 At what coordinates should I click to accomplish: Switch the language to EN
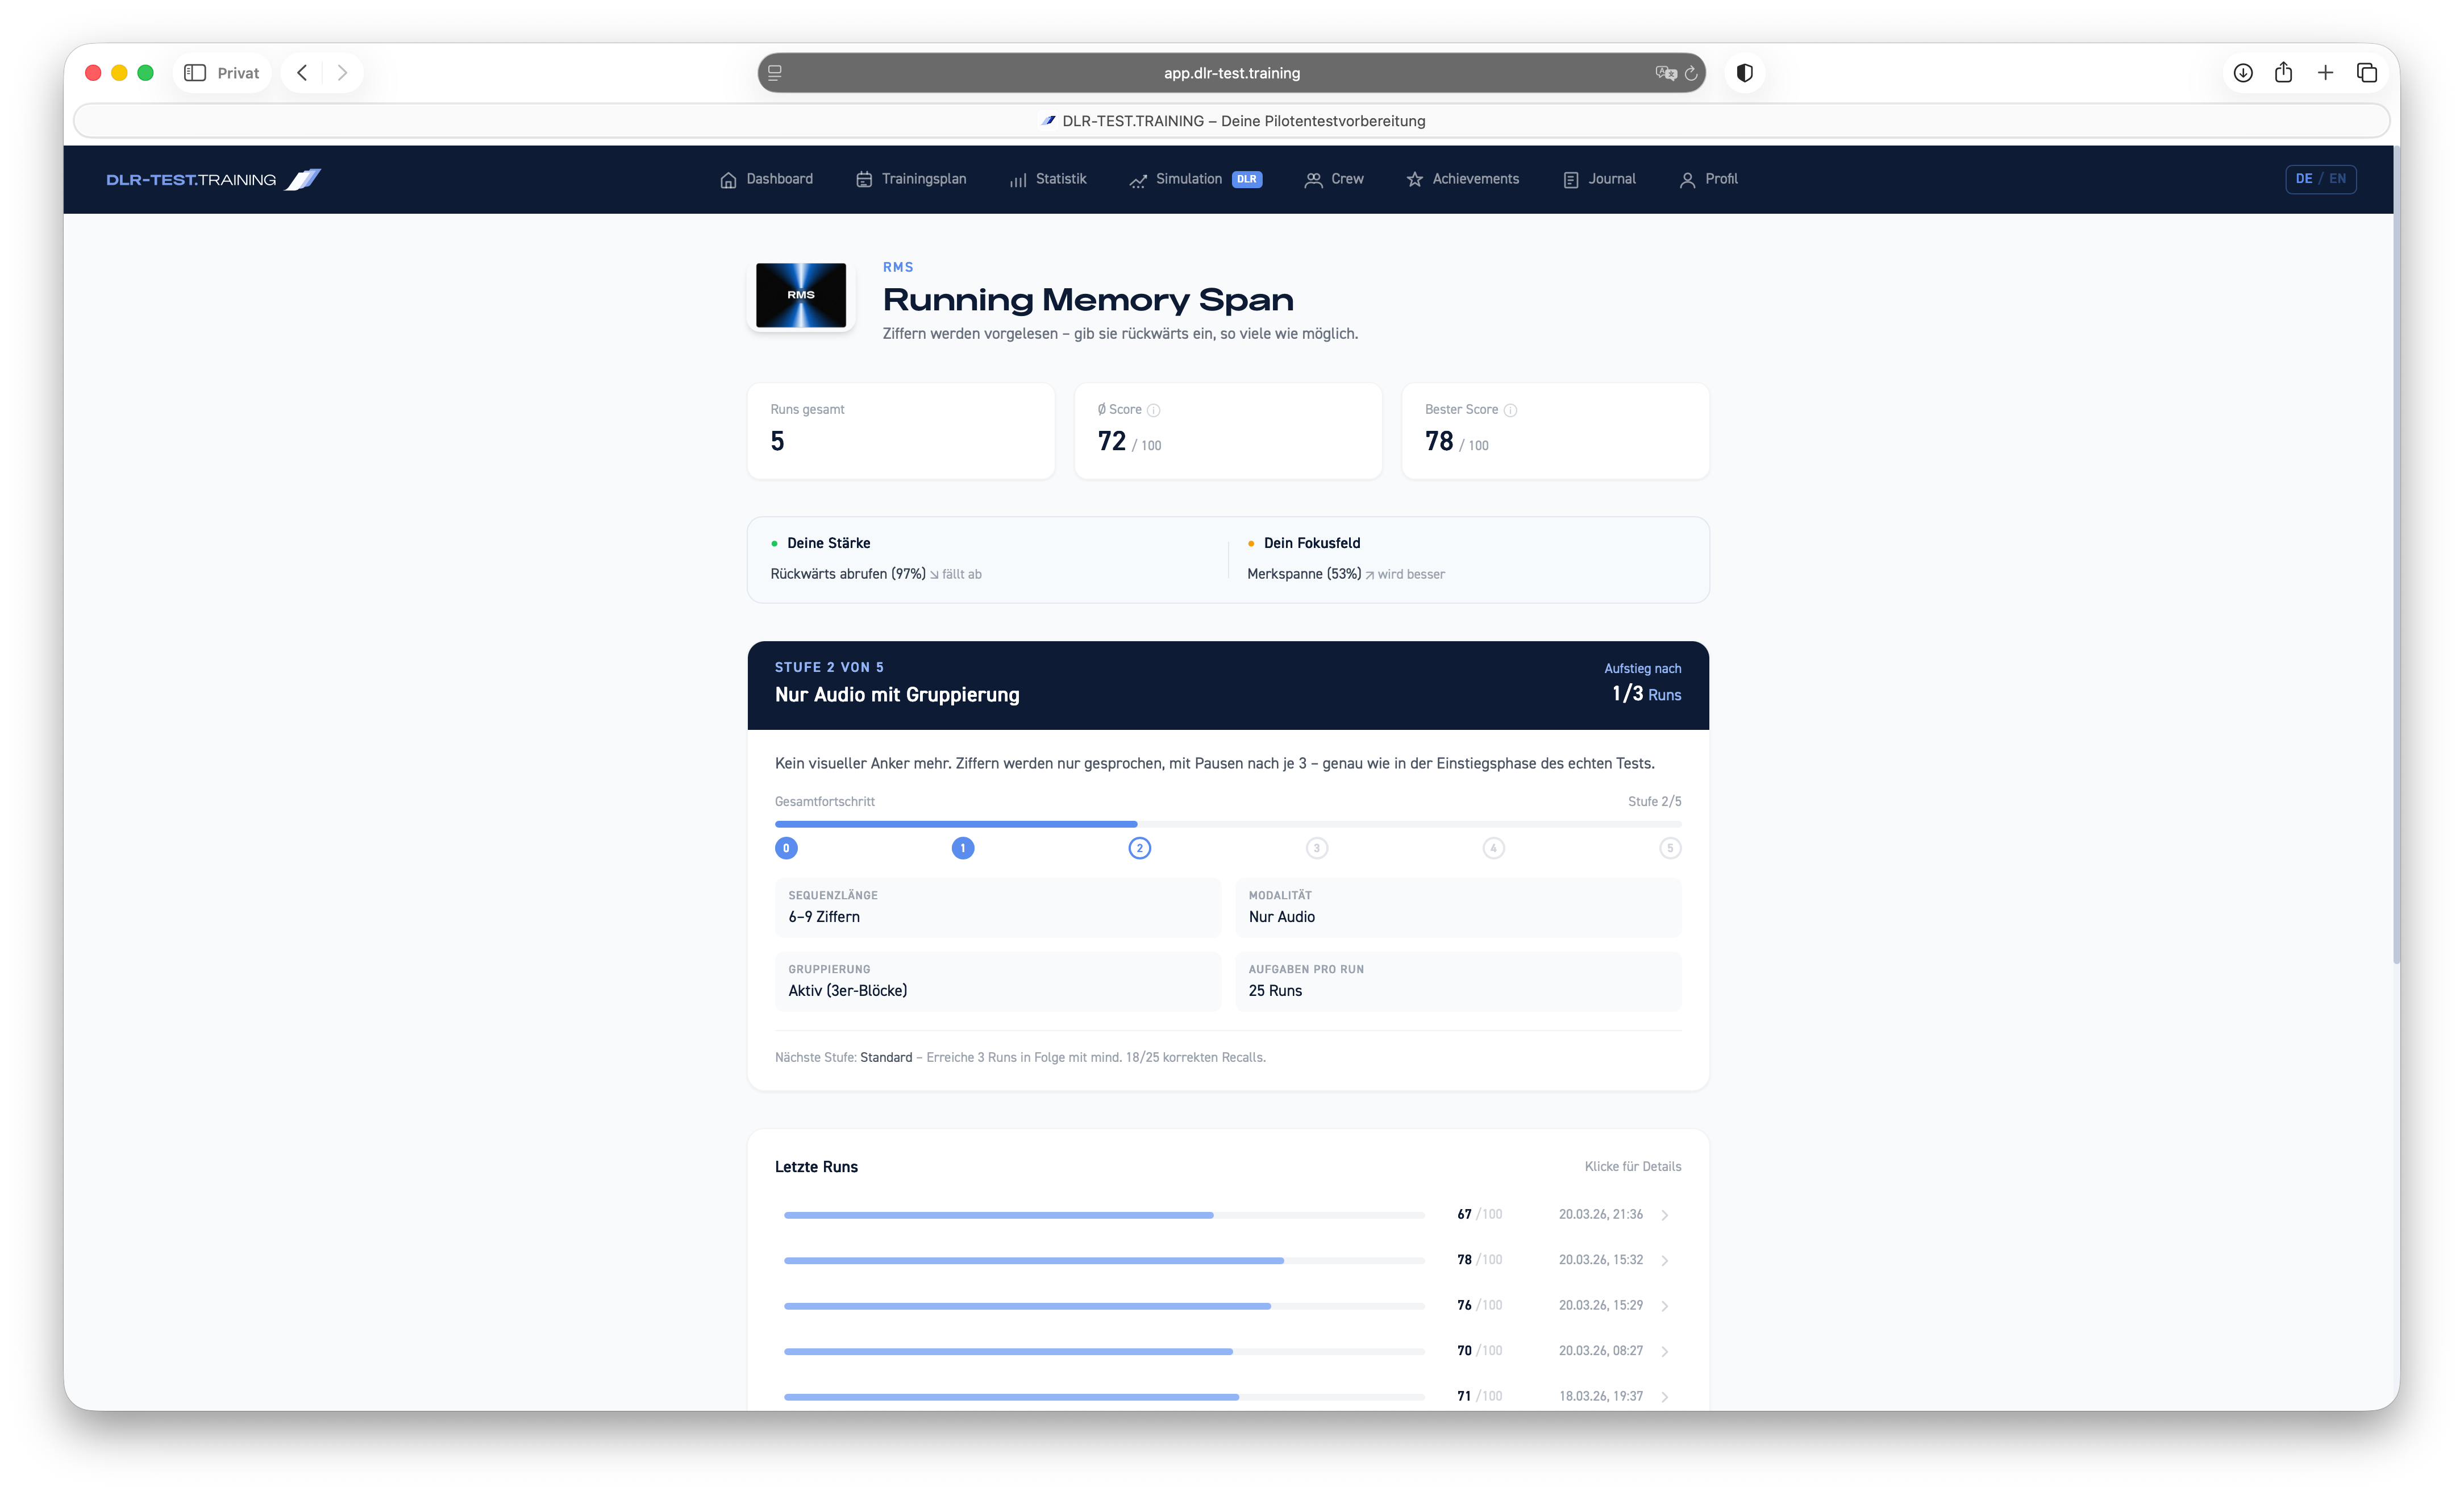(x=2337, y=178)
